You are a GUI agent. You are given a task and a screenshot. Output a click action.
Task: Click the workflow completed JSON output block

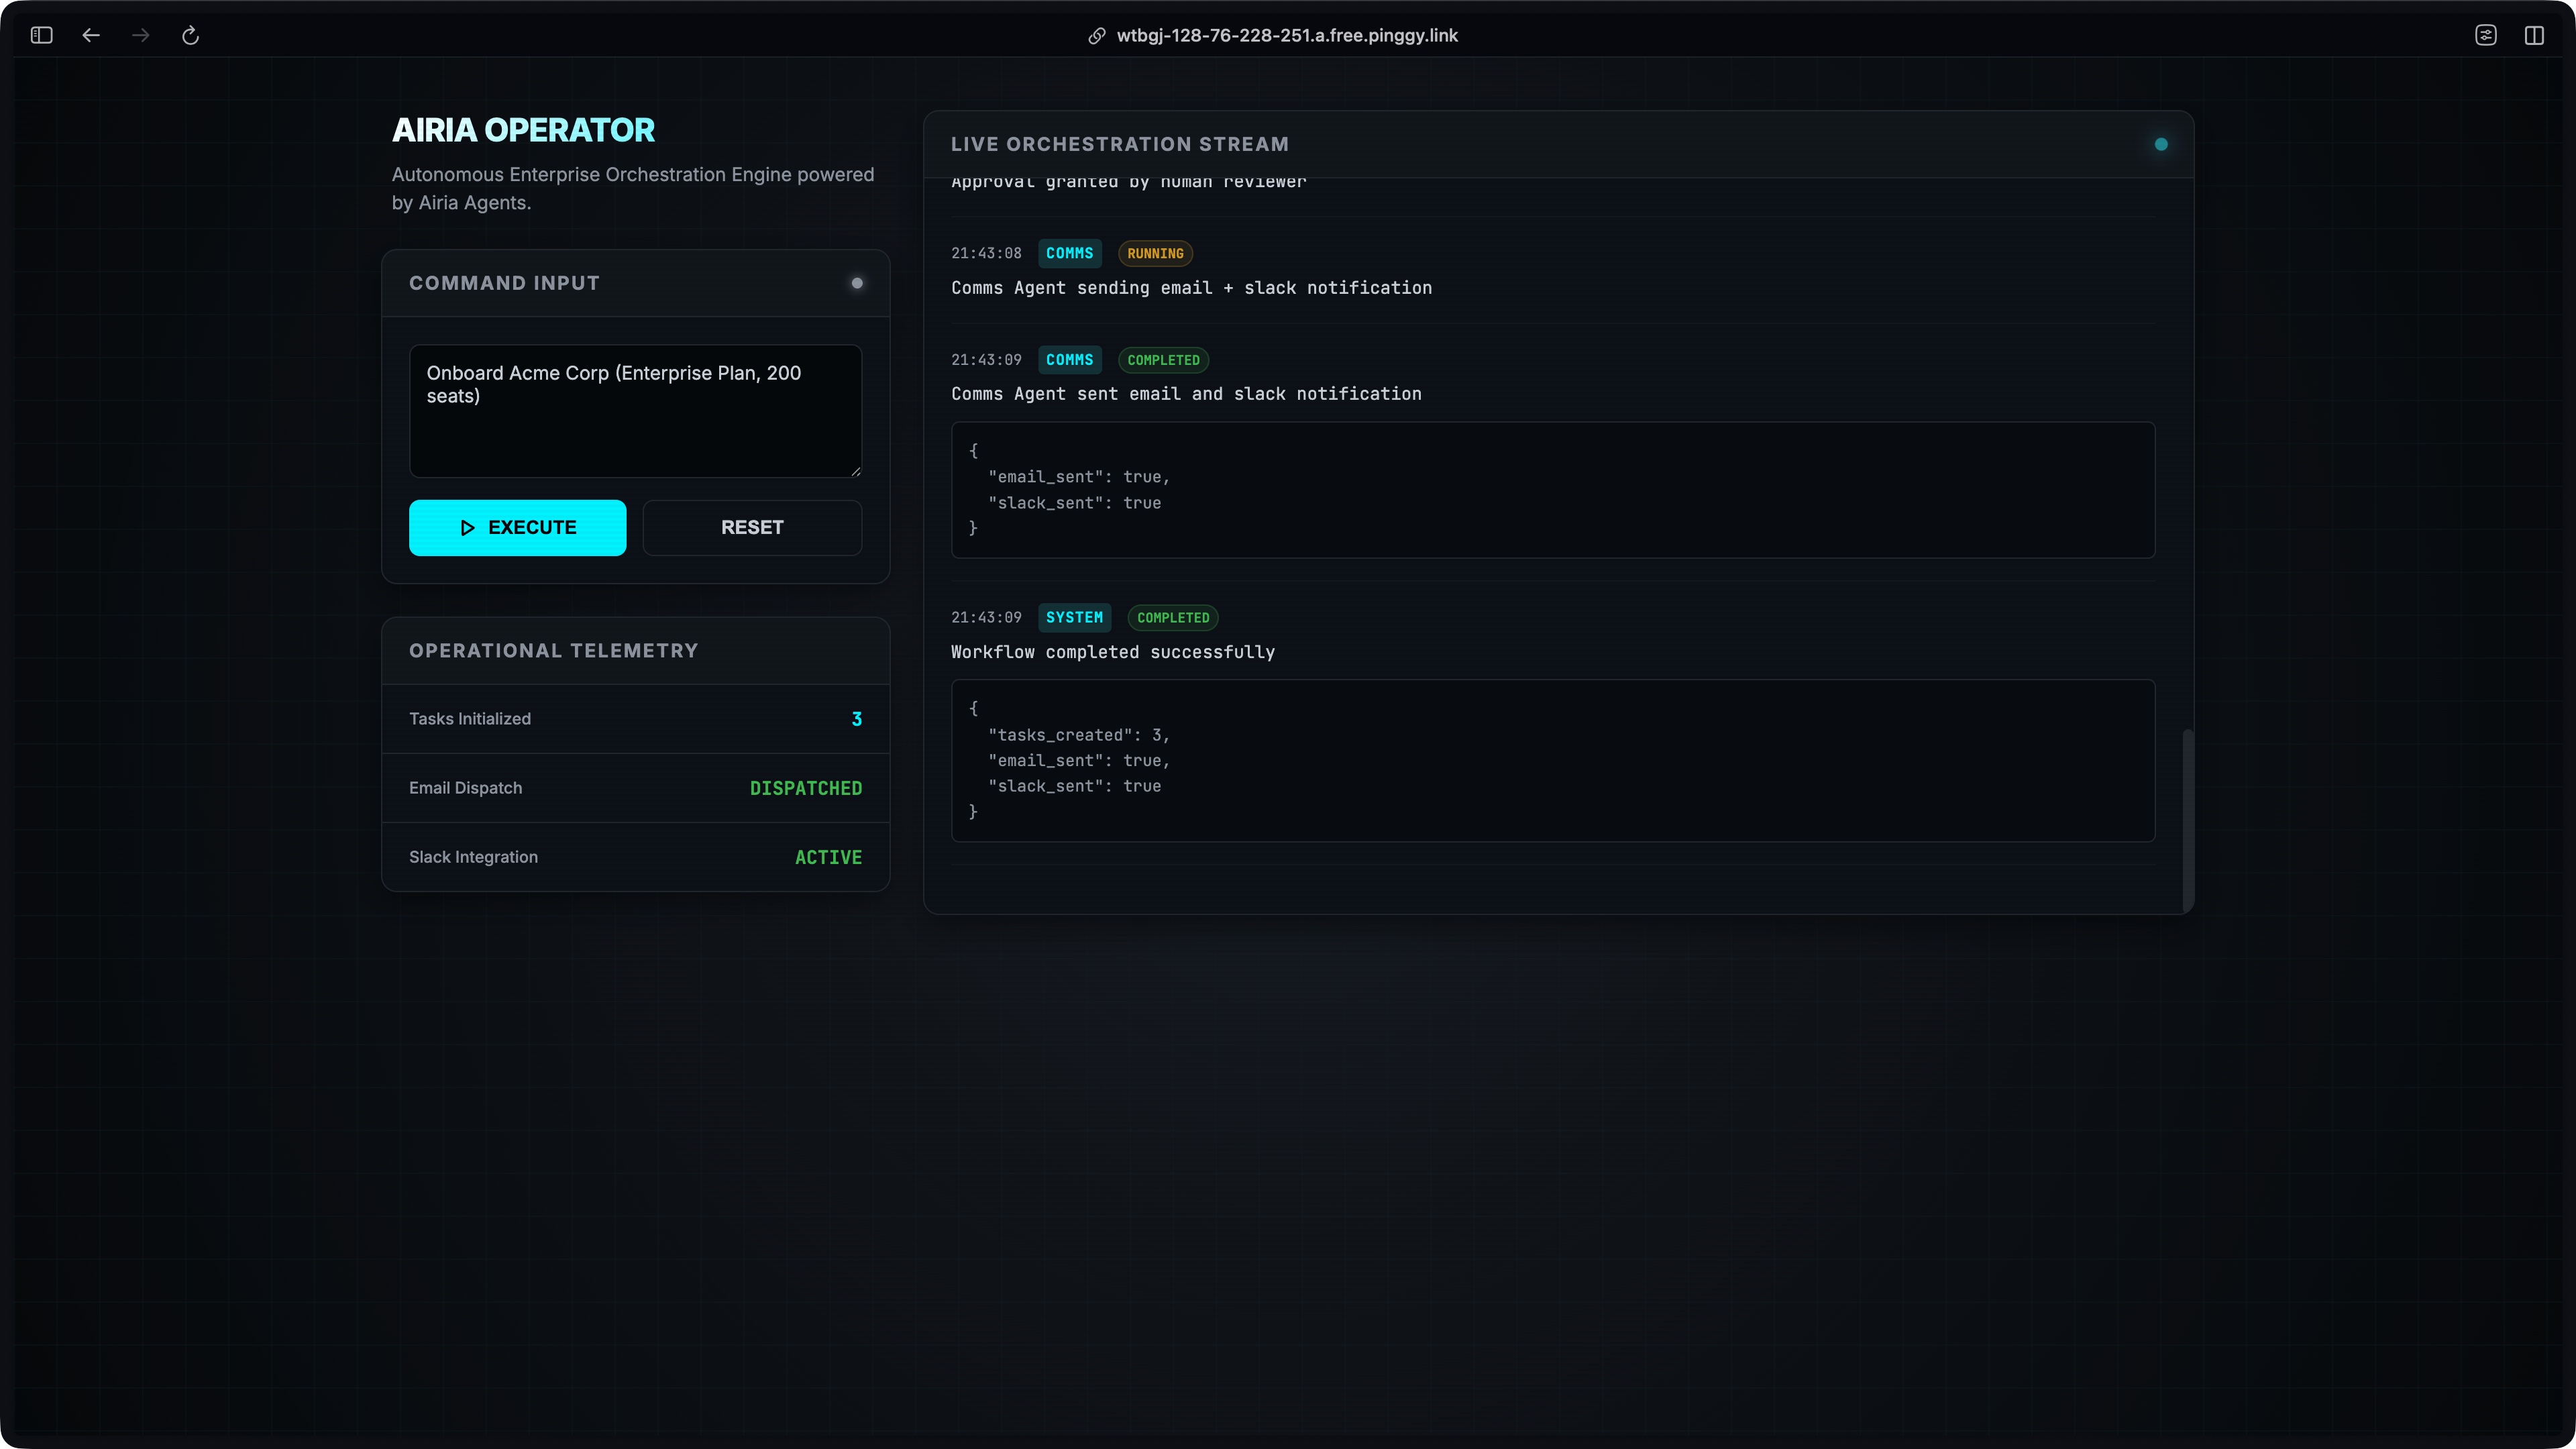[1552, 760]
